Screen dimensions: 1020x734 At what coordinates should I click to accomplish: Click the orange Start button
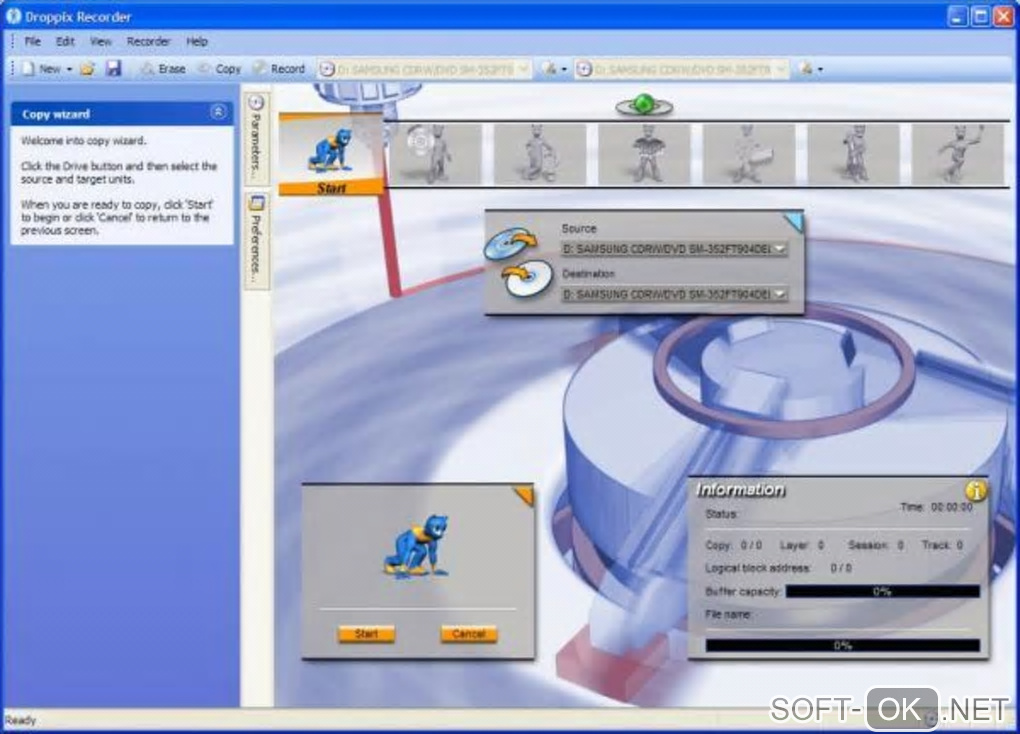[x=366, y=634]
